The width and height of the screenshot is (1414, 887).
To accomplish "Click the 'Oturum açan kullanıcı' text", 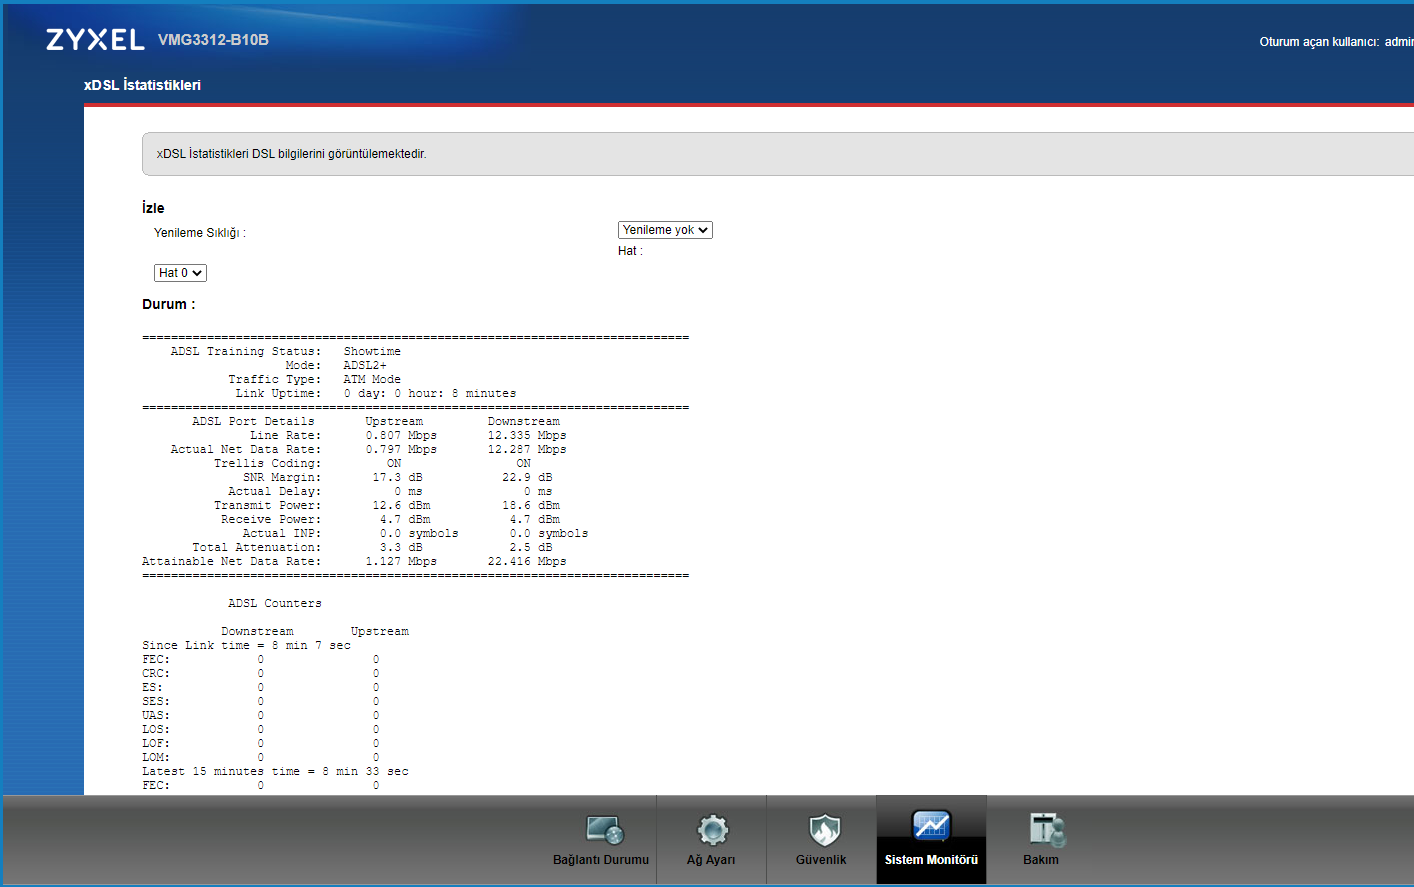I will point(1319,42).
